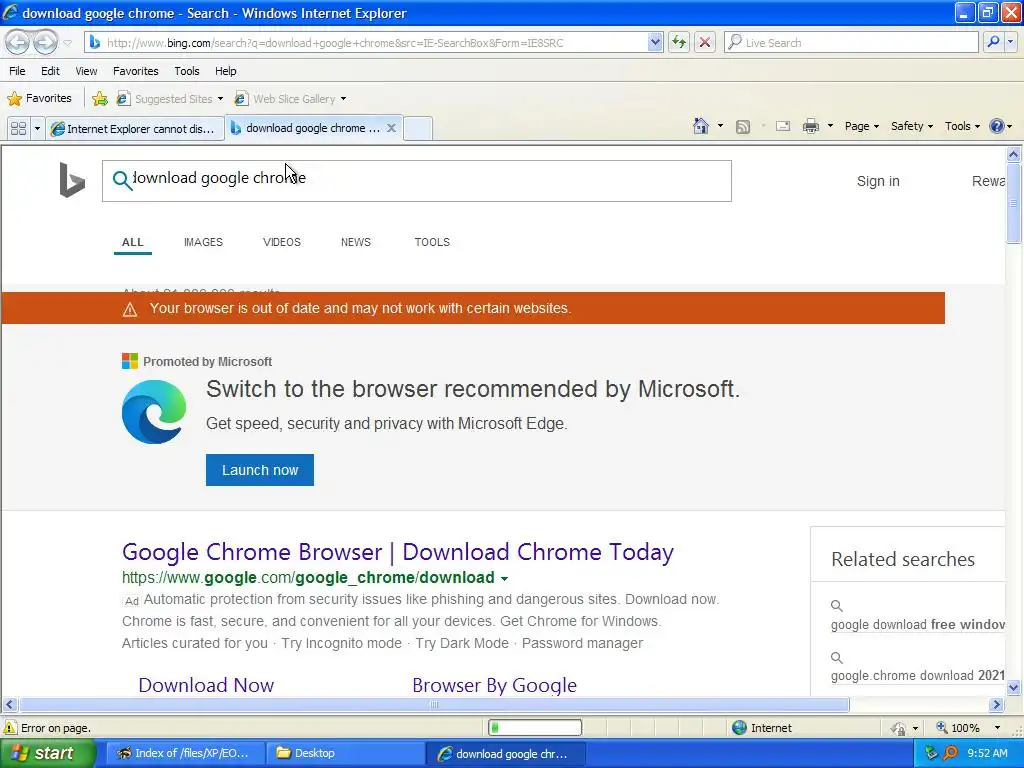Image resolution: width=1024 pixels, height=768 pixels.
Task: Open the Favorites menu
Action: (135, 71)
